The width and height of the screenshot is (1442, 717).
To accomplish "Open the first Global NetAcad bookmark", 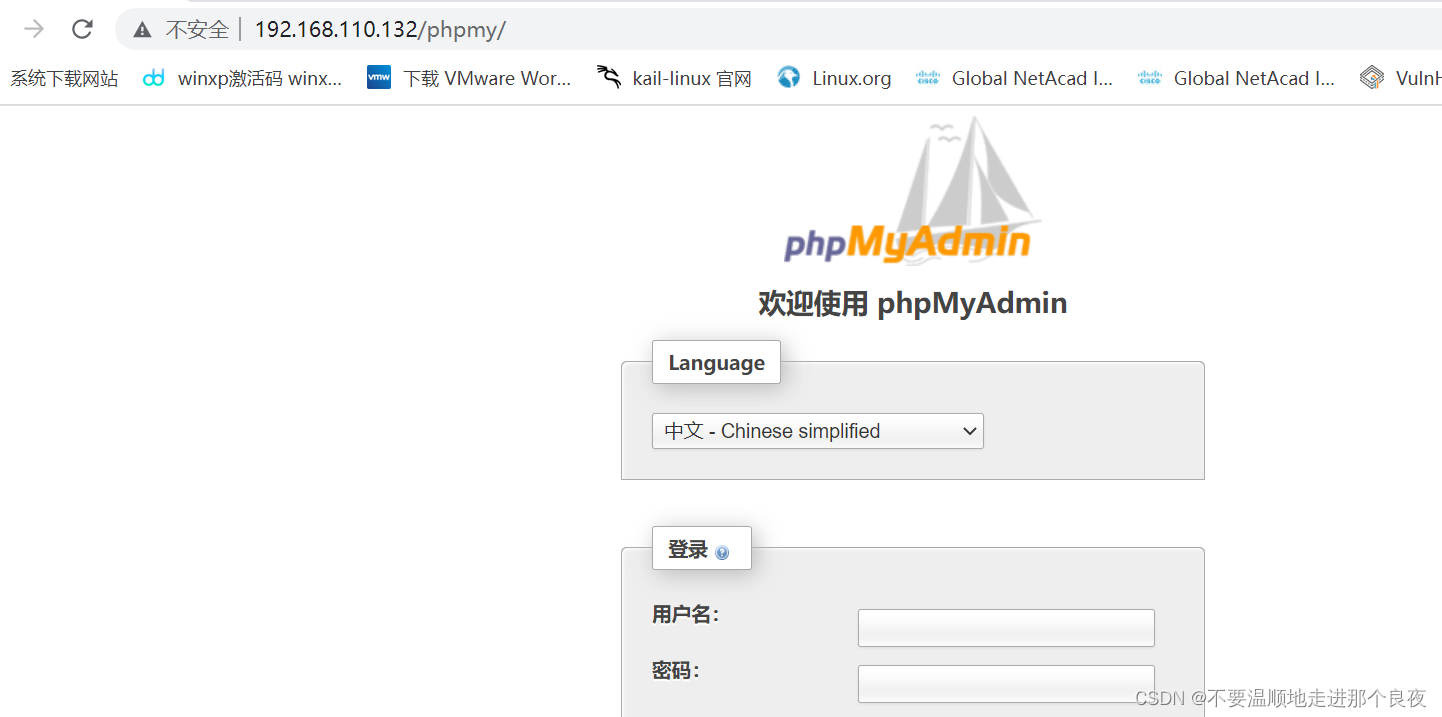I will (1014, 78).
